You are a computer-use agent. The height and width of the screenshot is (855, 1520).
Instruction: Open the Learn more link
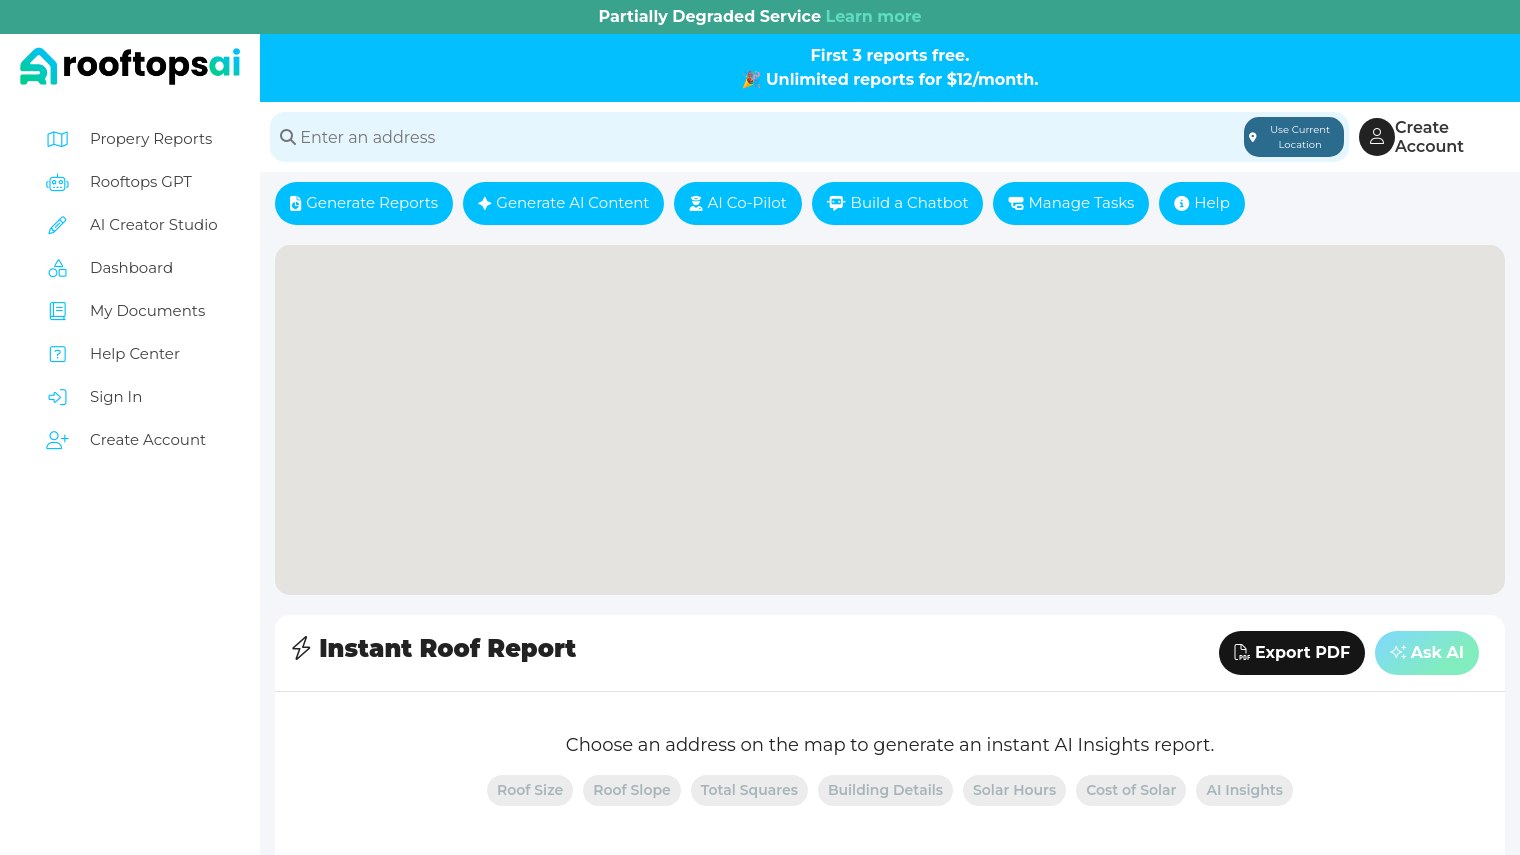pos(873,16)
